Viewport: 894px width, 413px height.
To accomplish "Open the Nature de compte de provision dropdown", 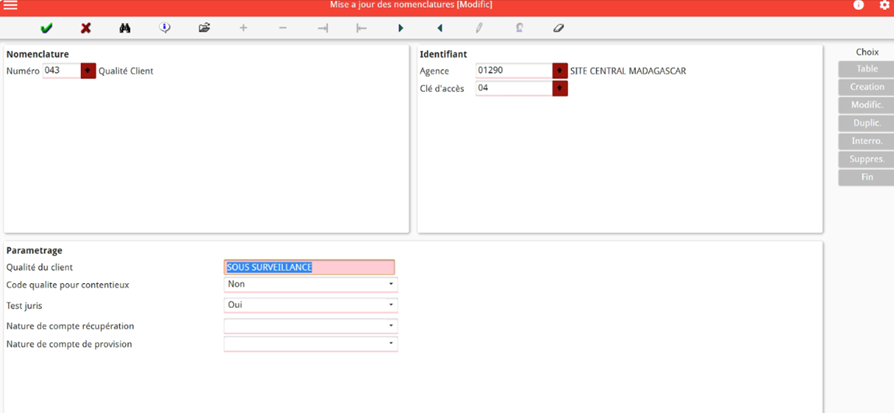I will [x=391, y=344].
